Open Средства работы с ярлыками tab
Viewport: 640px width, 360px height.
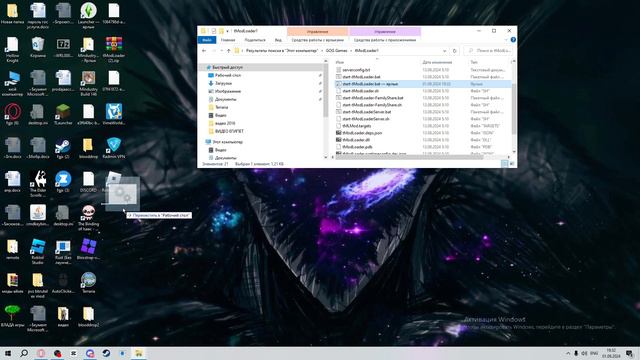pos(318,40)
